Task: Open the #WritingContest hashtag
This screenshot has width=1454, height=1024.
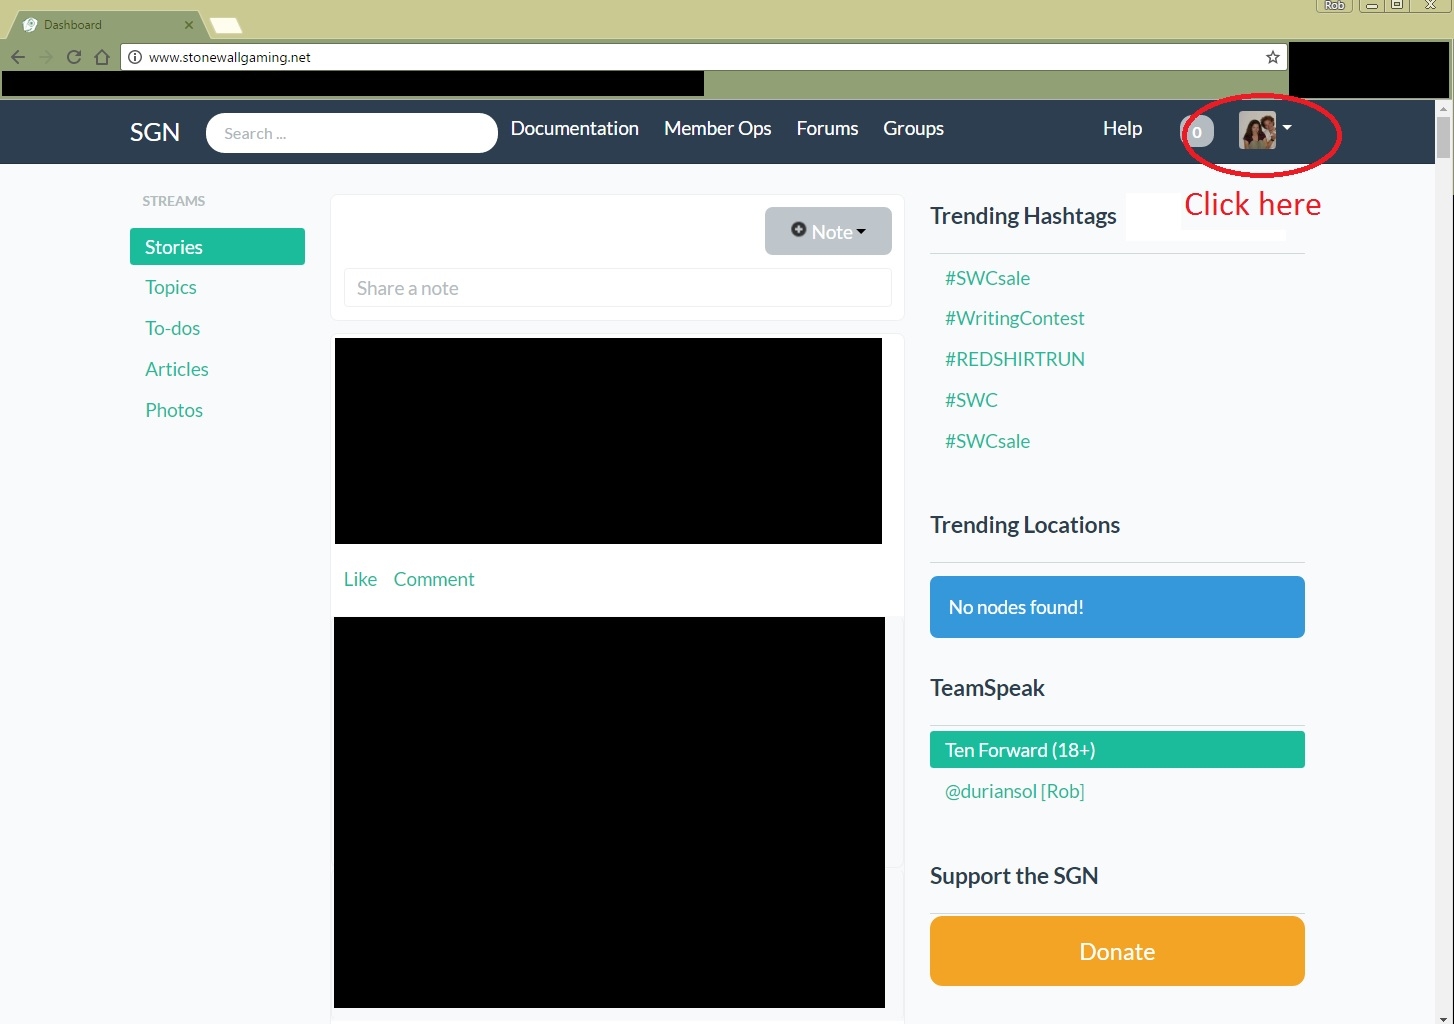Action: [x=1014, y=318]
